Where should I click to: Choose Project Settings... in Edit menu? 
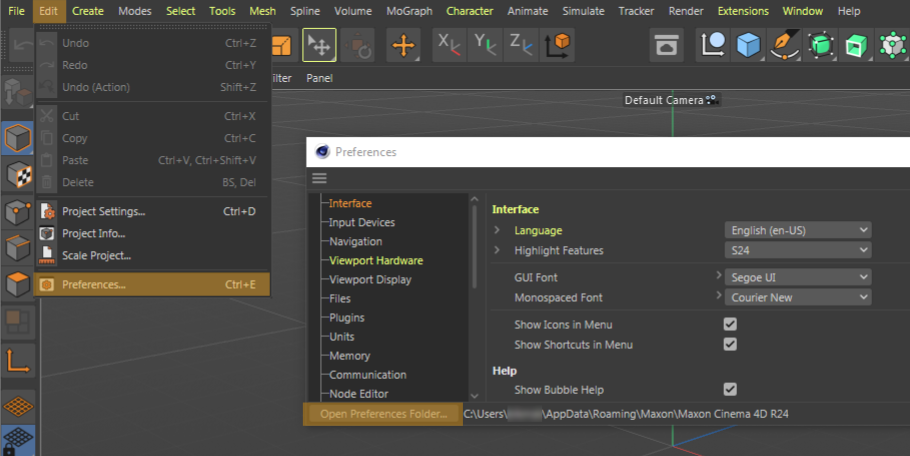pyautogui.click(x=153, y=211)
